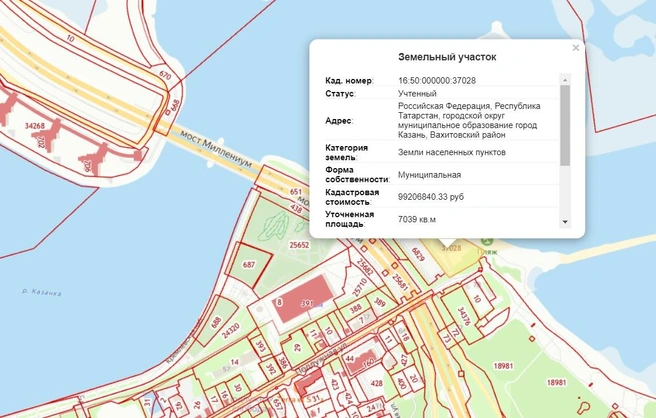This screenshot has width=656, height=418.
Task: Click the green beach Пляж icon
Action: click(486, 242)
